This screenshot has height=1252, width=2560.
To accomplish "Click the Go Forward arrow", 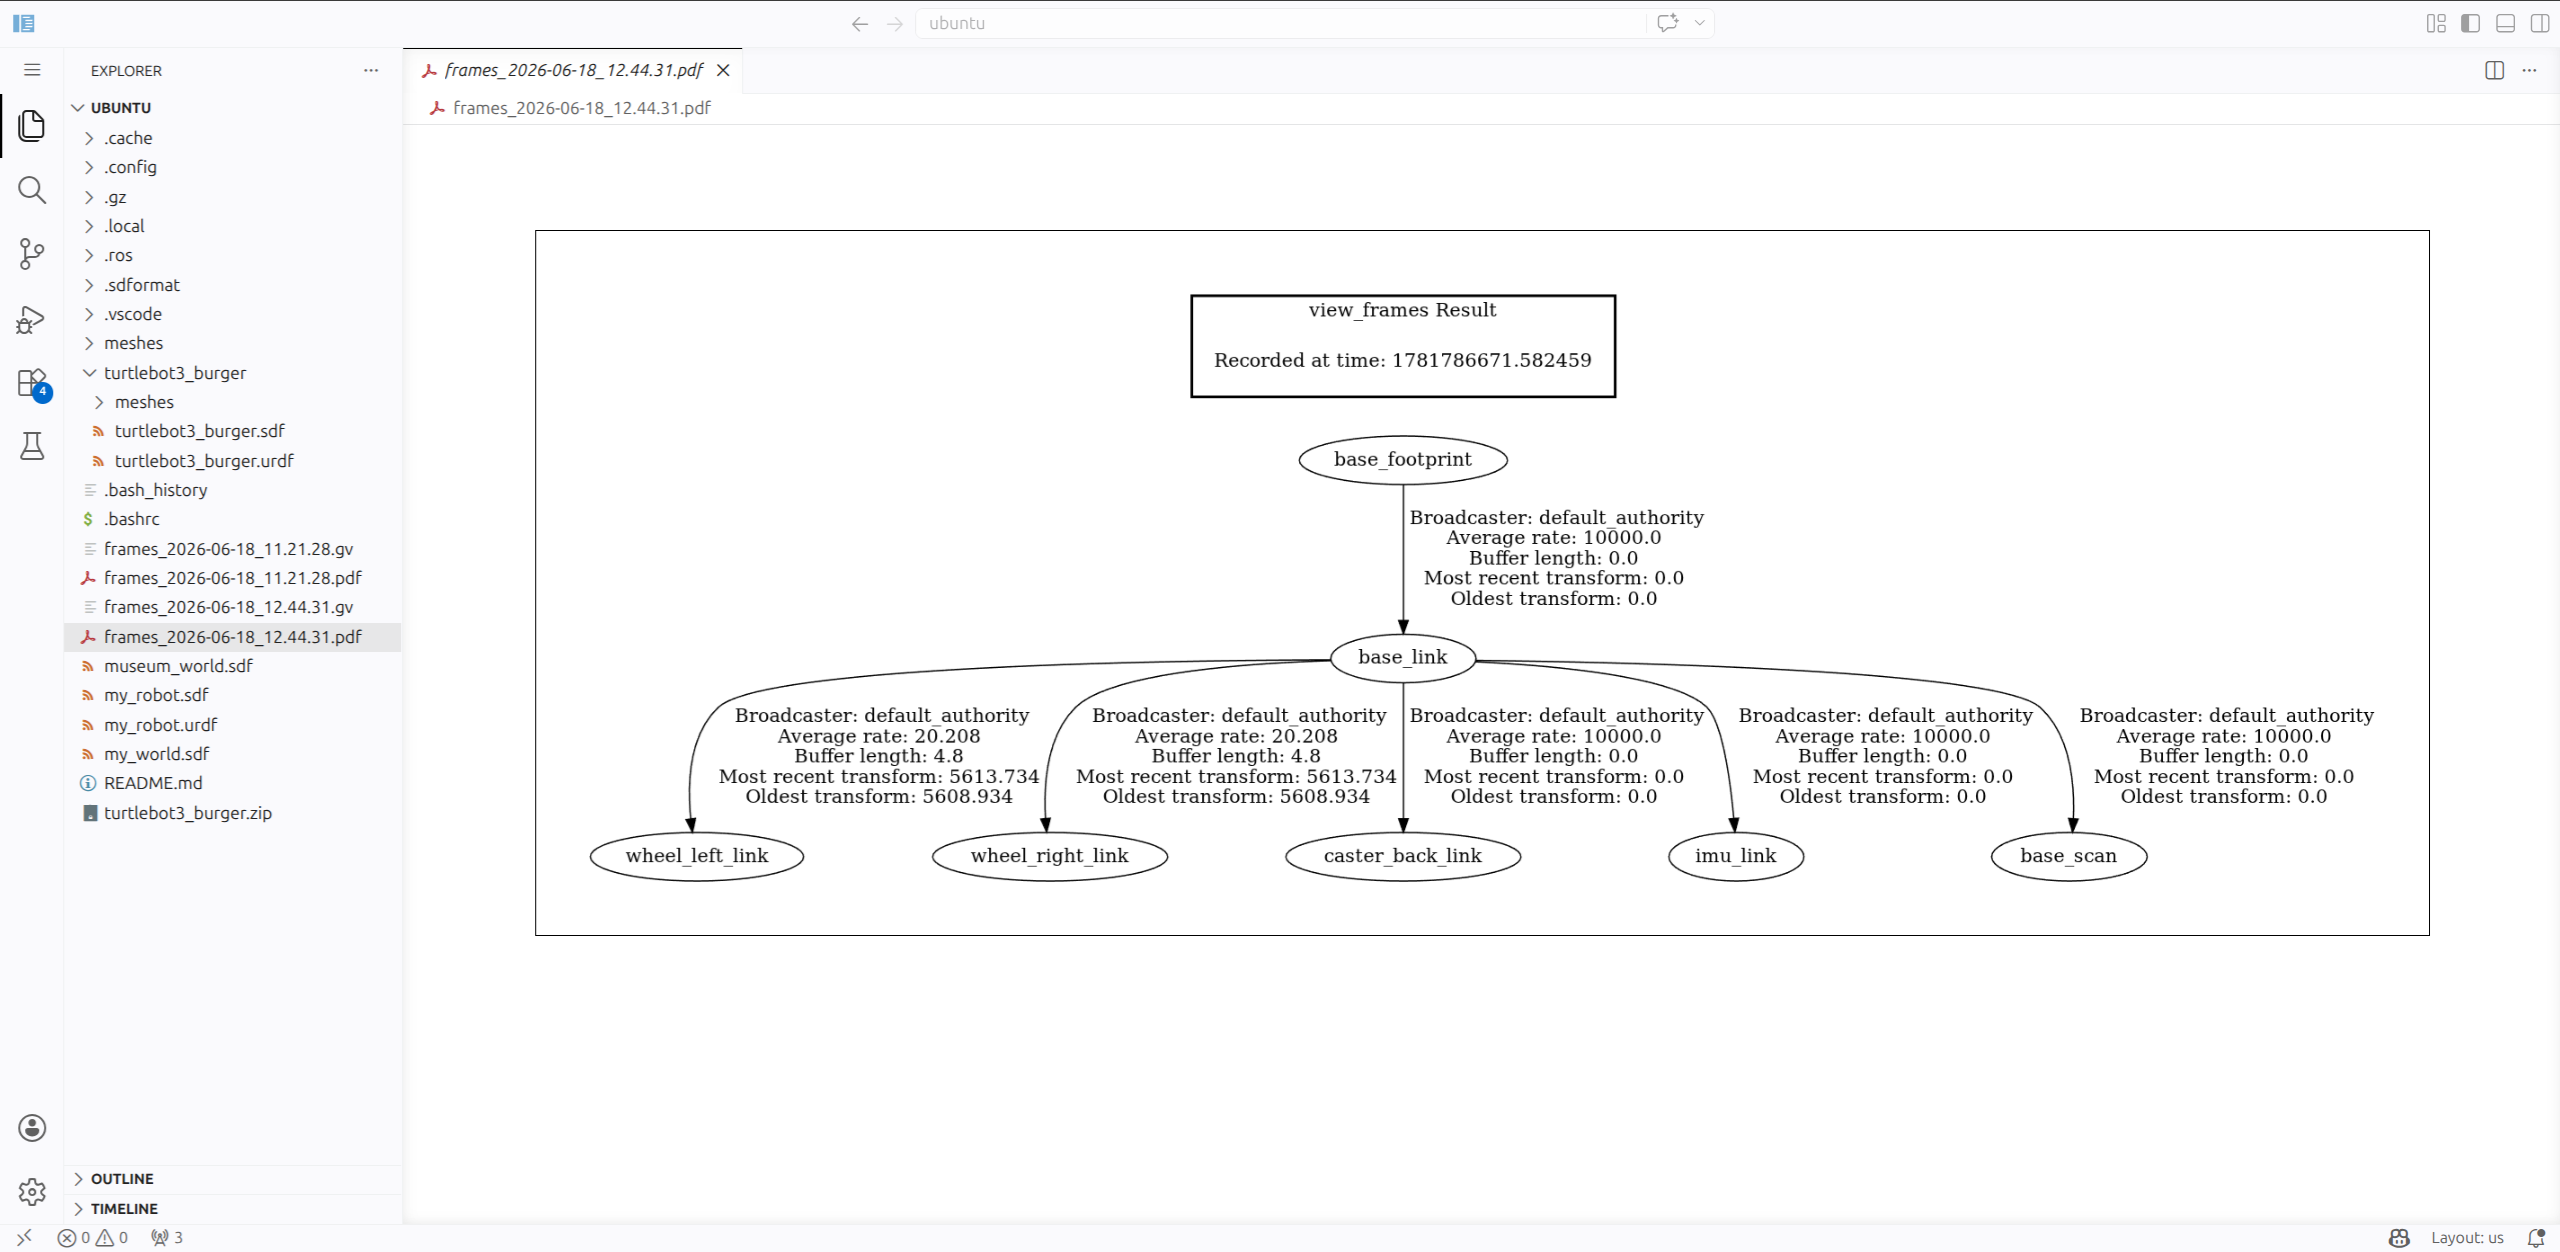I will [x=895, y=23].
